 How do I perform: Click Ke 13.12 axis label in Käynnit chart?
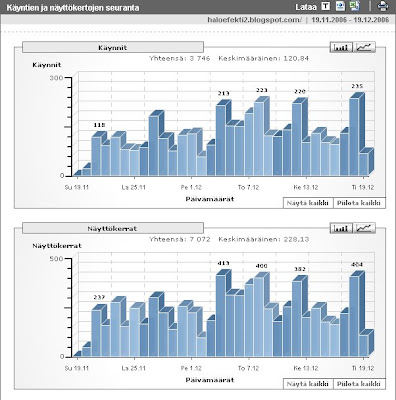[x=306, y=187]
